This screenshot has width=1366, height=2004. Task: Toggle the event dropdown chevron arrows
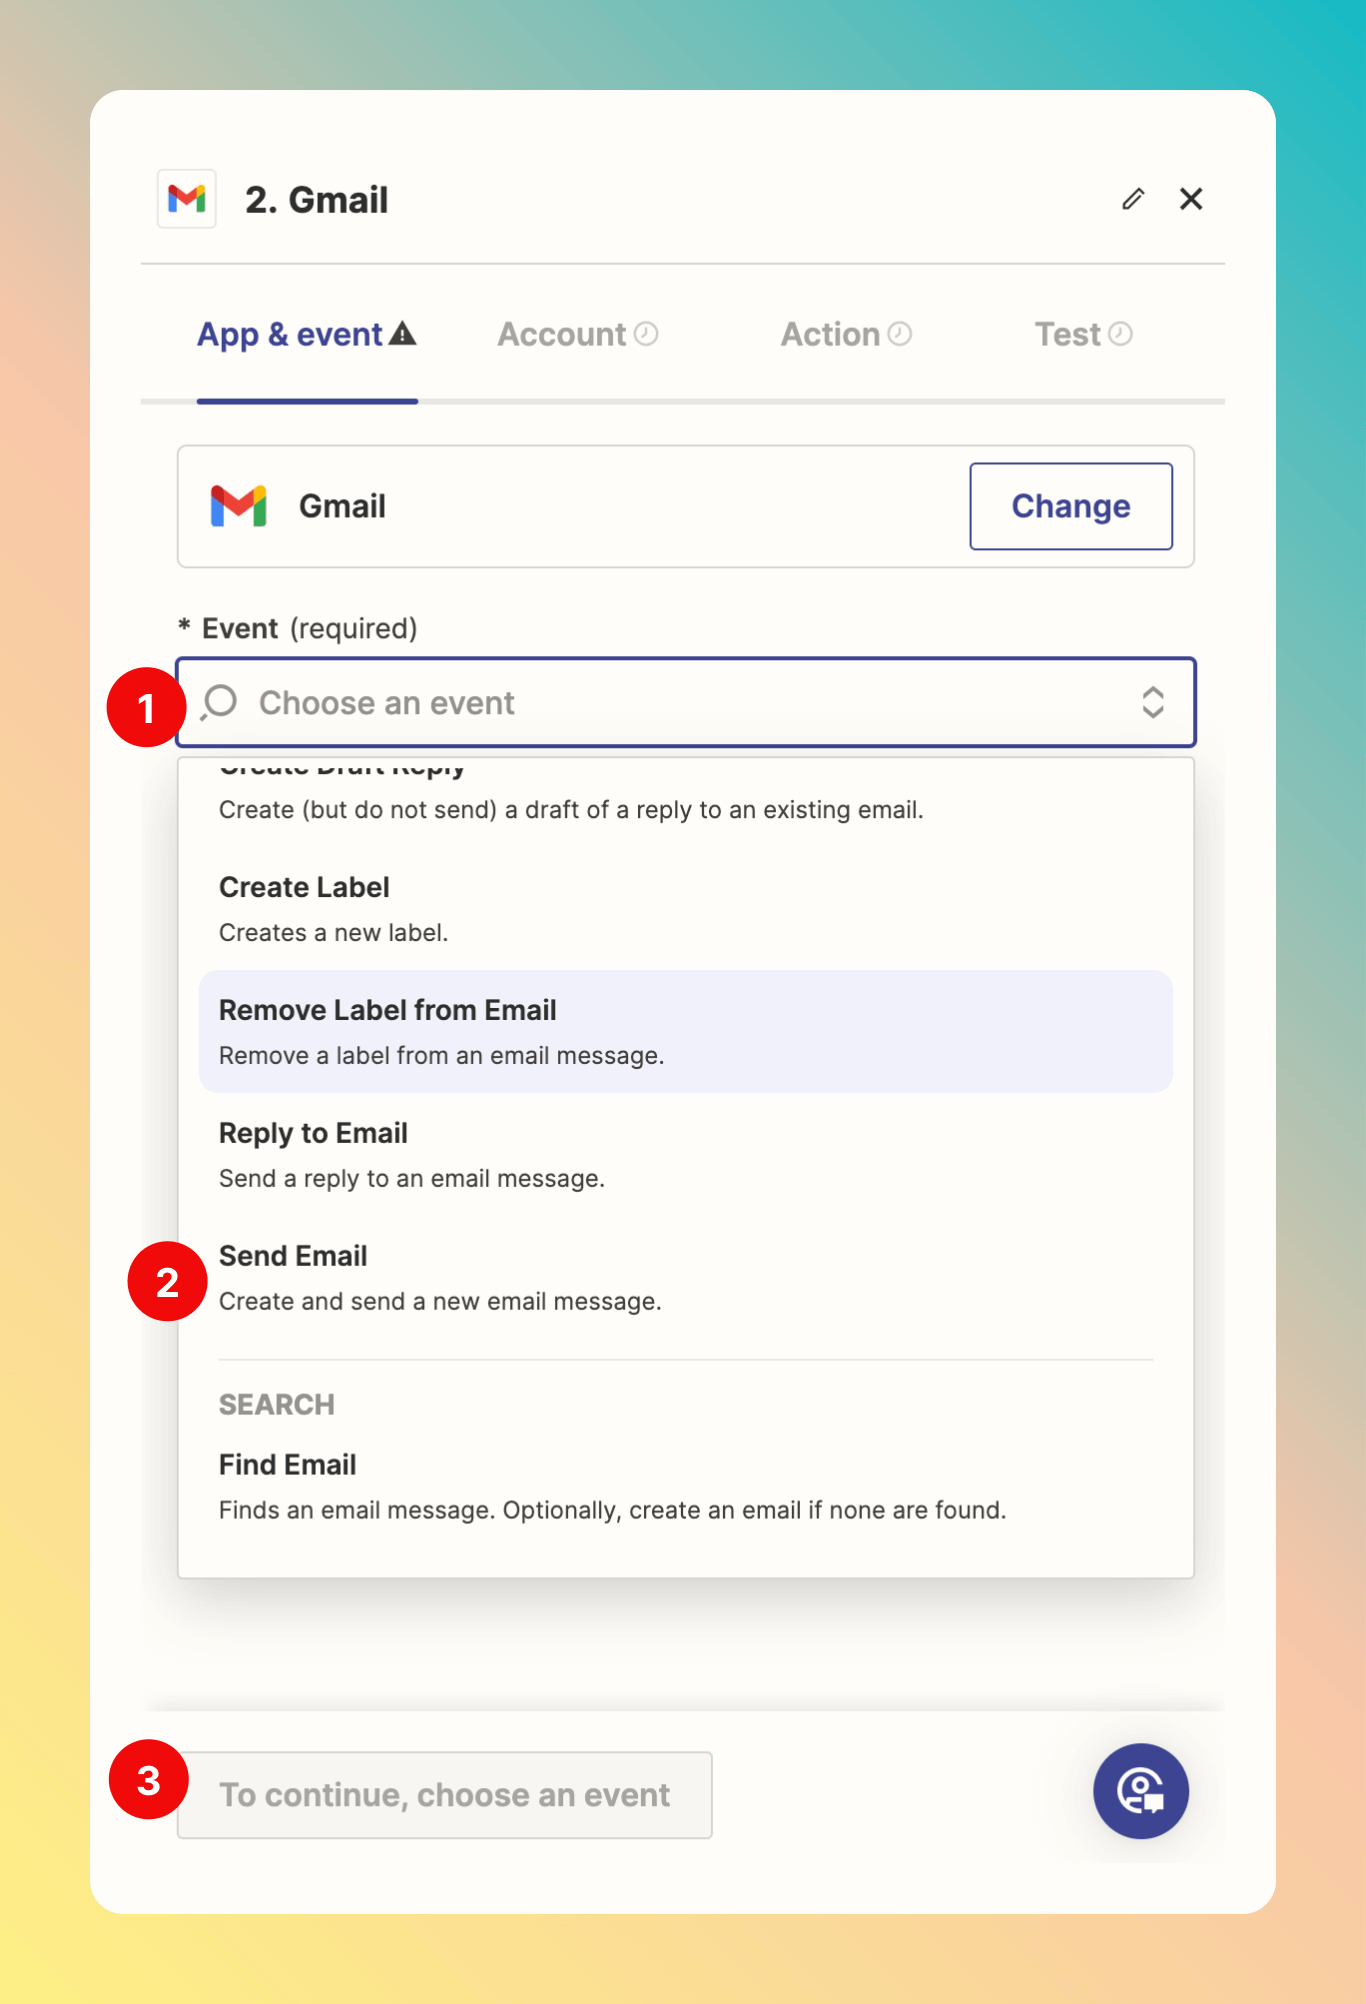[x=1153, y=702]
